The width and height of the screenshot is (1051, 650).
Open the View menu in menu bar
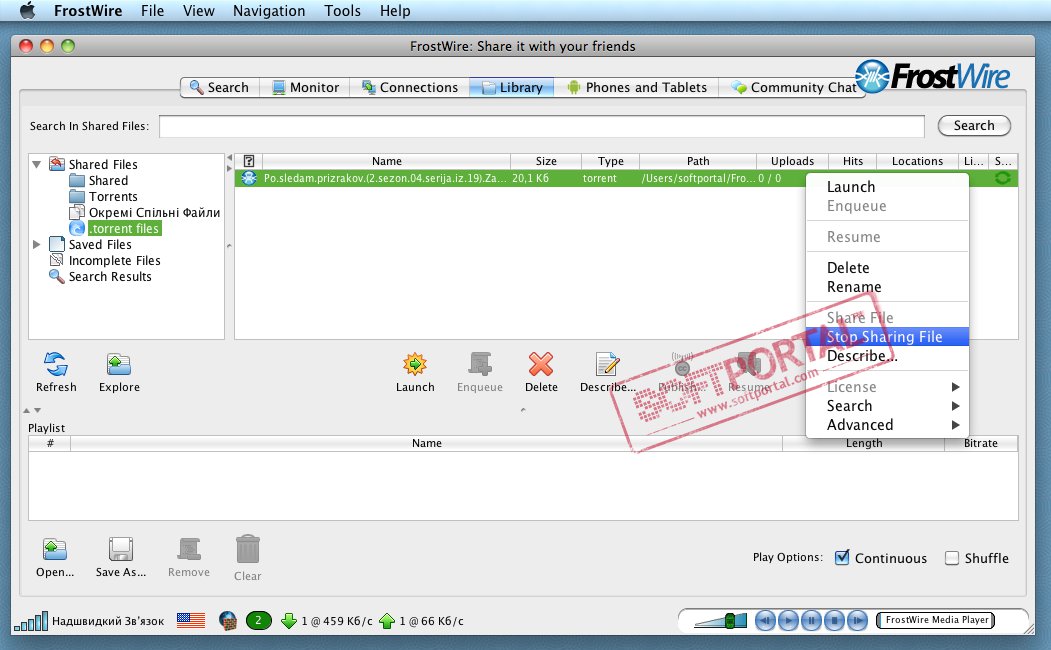click(198, 11)
